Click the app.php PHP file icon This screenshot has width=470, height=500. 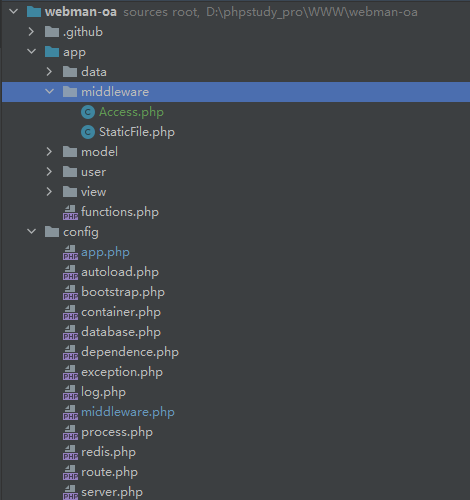coord(70,252)
